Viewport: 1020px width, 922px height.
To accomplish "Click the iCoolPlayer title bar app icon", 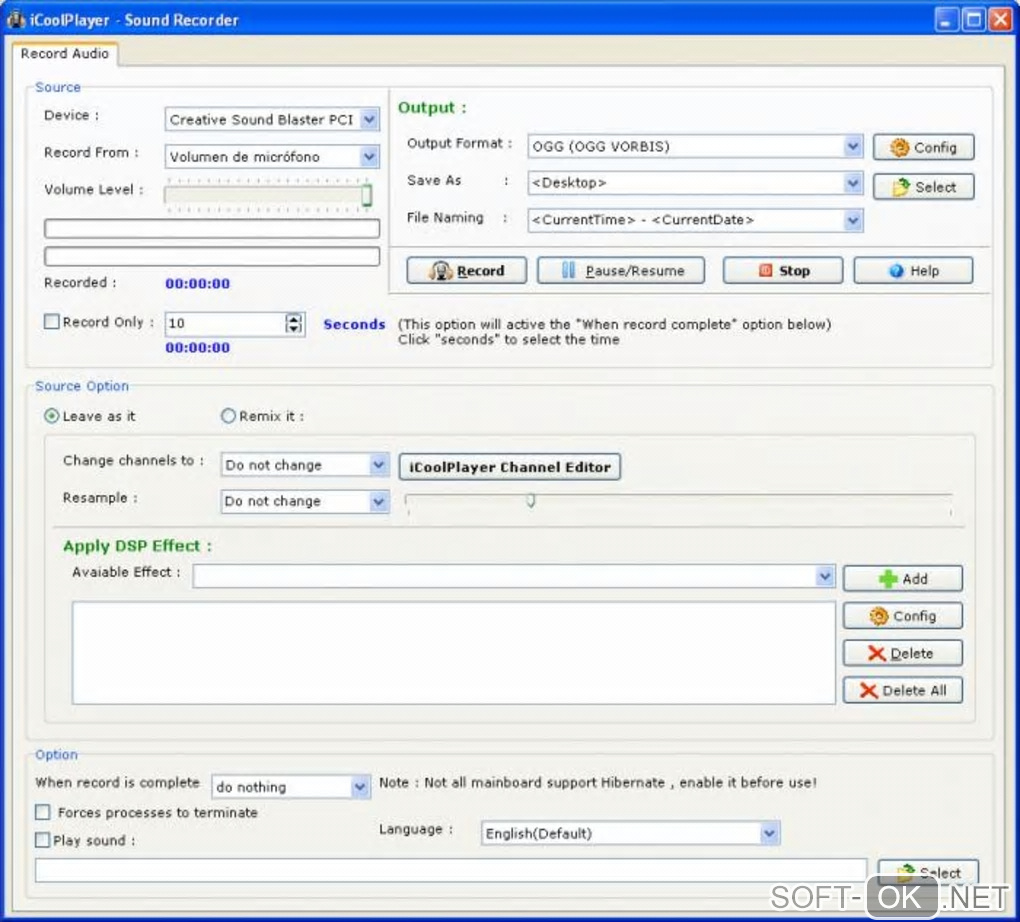I will point(15,19).
